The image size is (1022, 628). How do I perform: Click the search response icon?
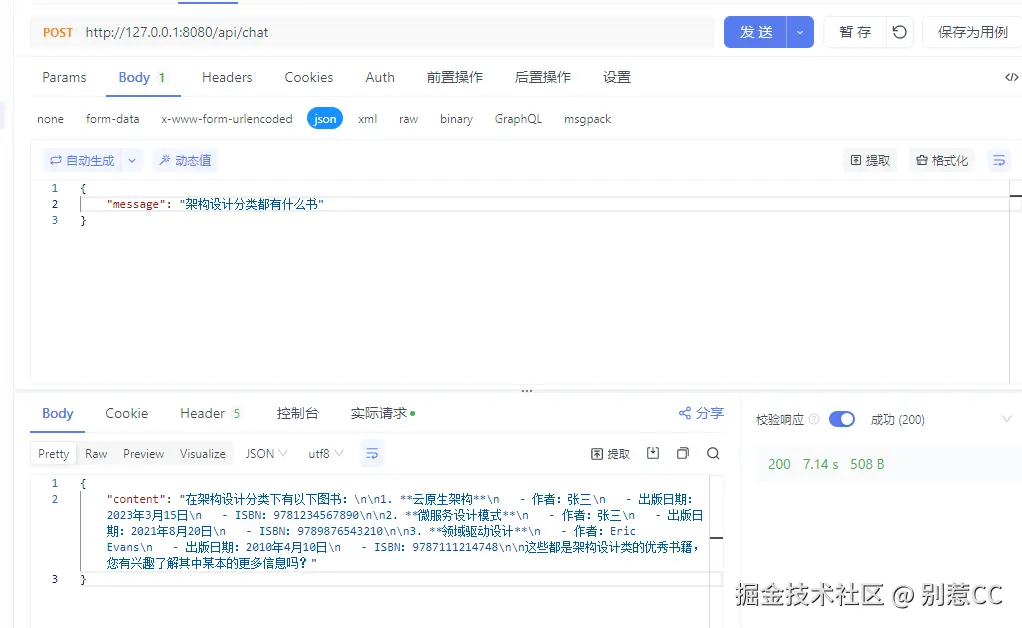[713, 453]
